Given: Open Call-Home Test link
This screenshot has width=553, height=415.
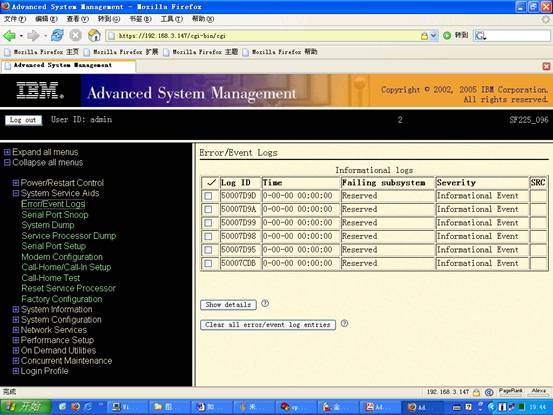Looking at the screenshot, I should click(x=51, y=278).
